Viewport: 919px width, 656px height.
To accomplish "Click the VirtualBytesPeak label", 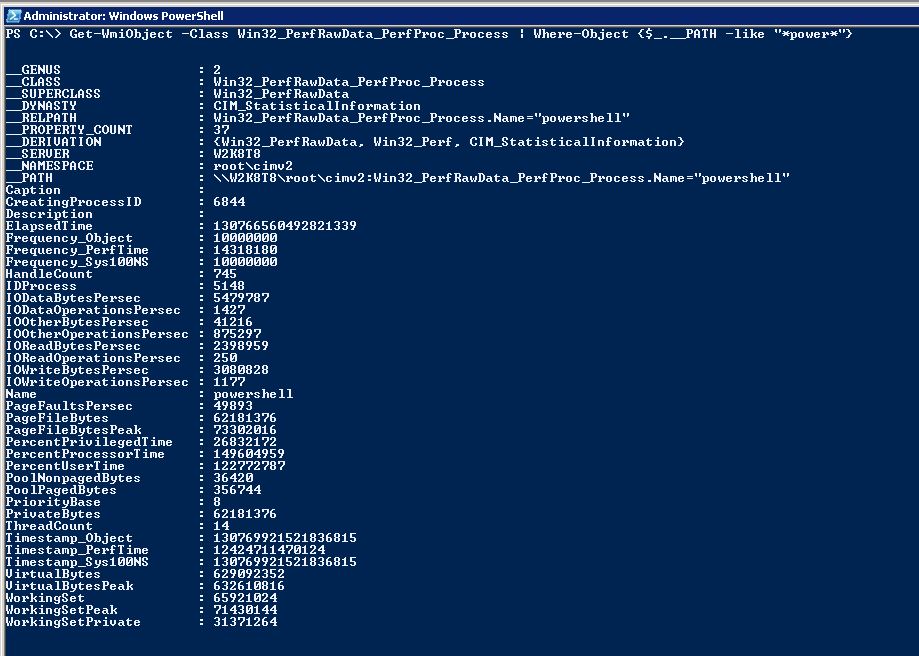I will tap(69, 586).
